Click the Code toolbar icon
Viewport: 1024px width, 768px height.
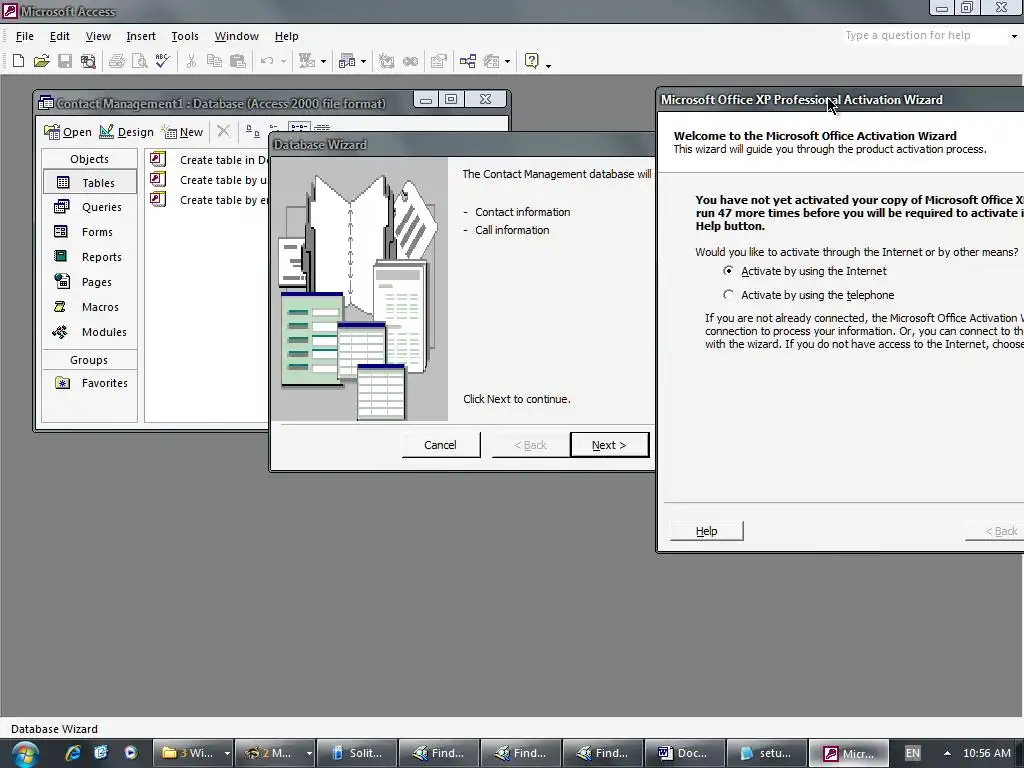click(x=387, y=61)
